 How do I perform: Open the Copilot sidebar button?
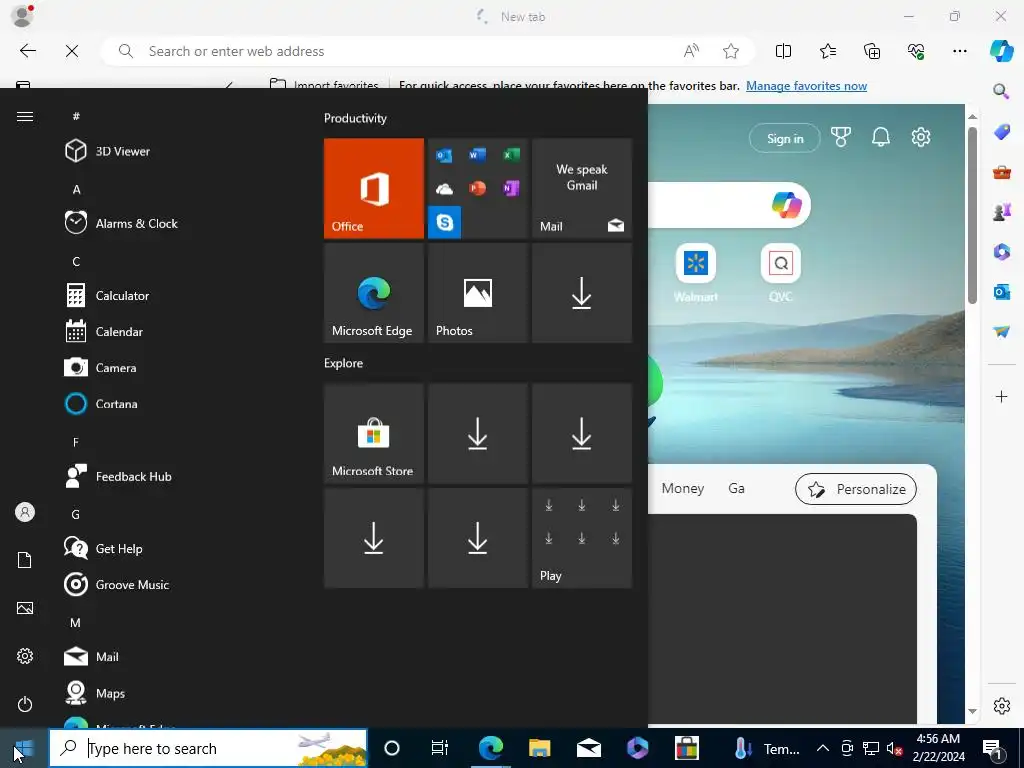[1001, 51]
